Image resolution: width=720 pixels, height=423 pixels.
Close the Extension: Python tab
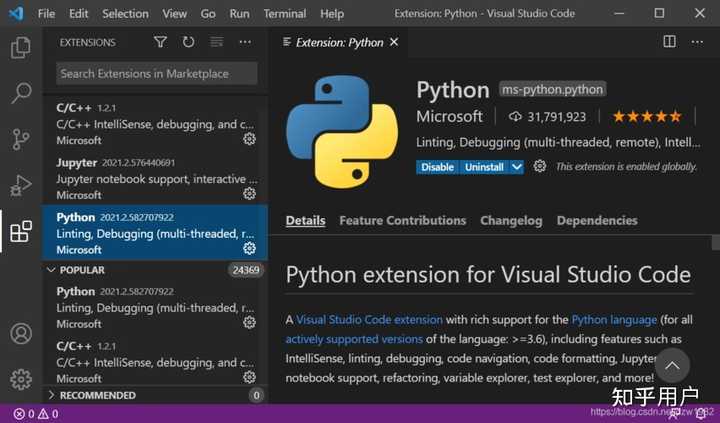394,42
